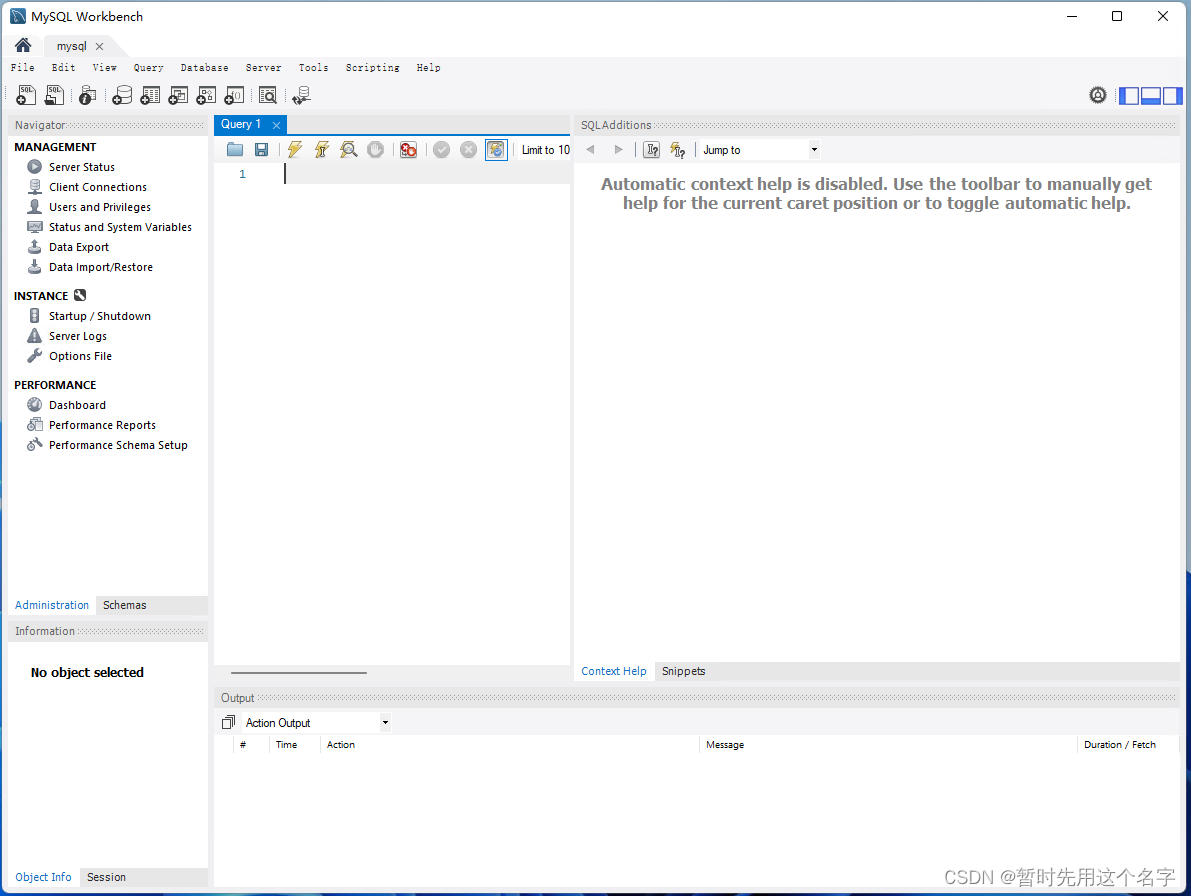Switch to the Snippets tab
The width and height of the screenshot is (1191, 896).
(x=684, y=671)
